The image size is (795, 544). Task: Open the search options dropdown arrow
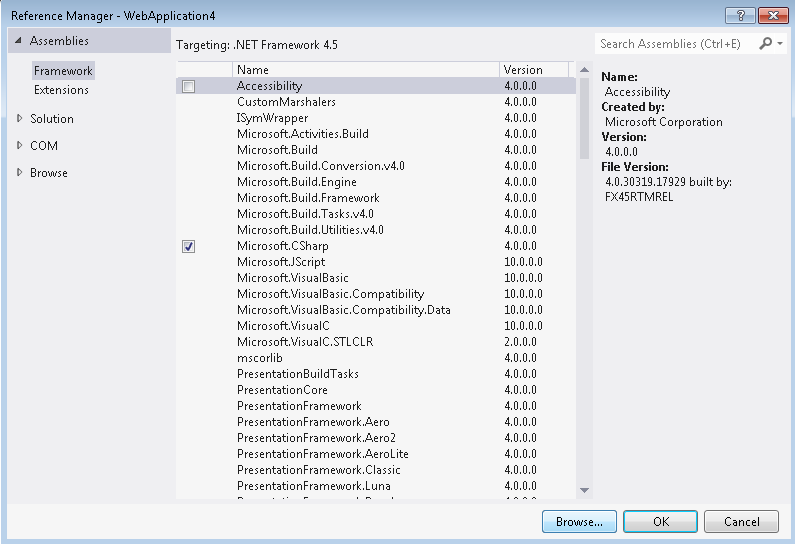tap(779, 44)
